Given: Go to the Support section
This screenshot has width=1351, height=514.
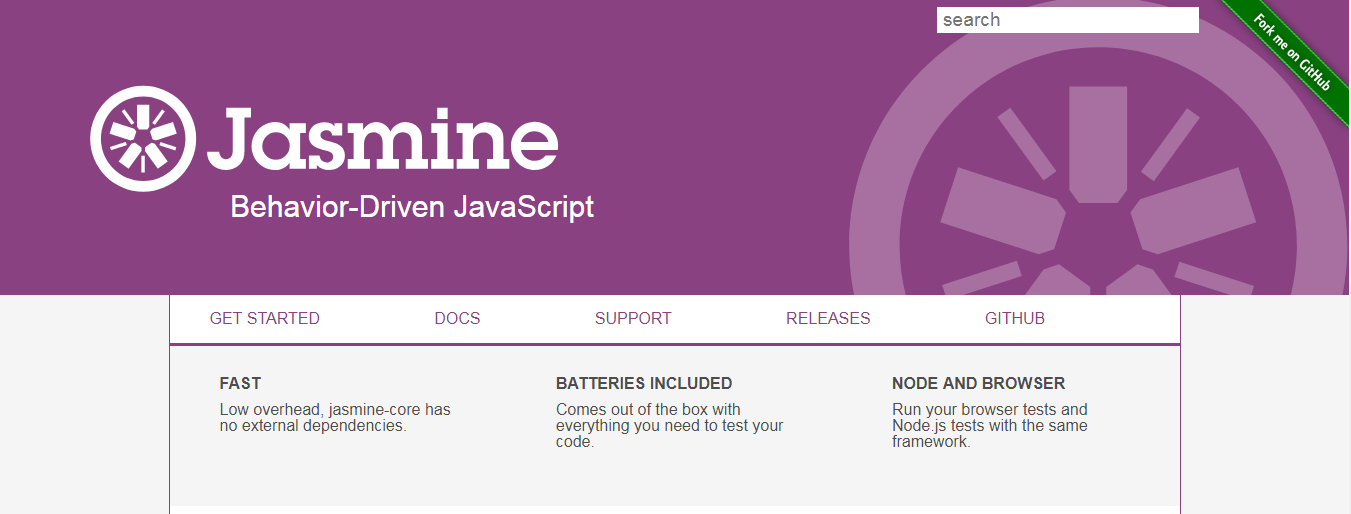Looking at the screenshot, I should pos(633,318).
